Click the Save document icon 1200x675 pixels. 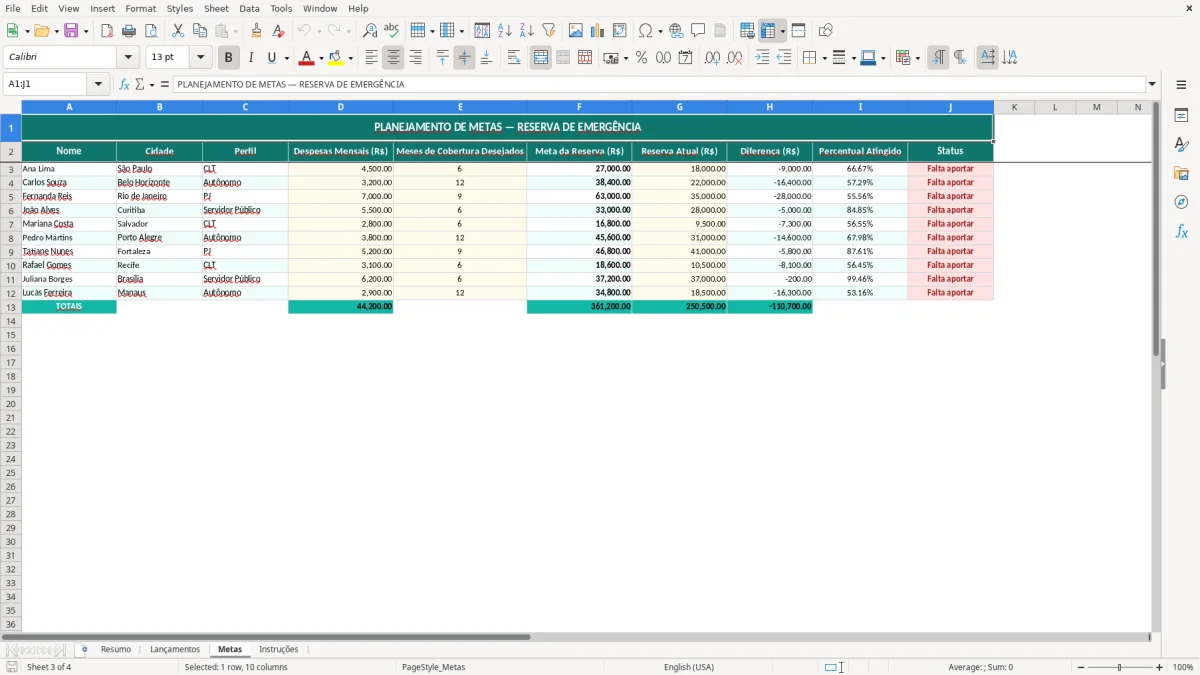click(71, 31)
